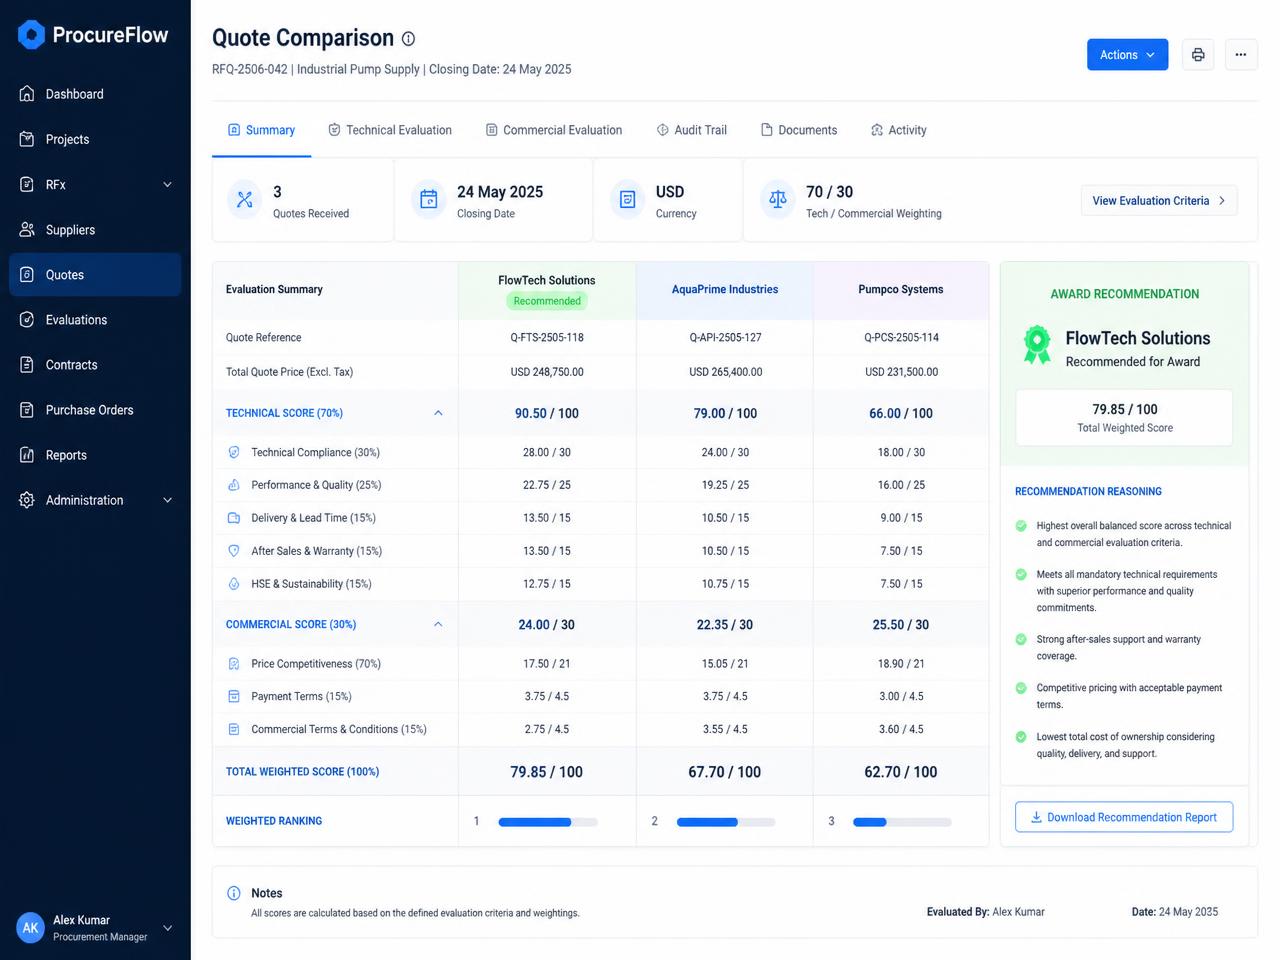Click the Reports chart icon
The height and width of the screenshot is (960, 1280).
pos(27,454)
